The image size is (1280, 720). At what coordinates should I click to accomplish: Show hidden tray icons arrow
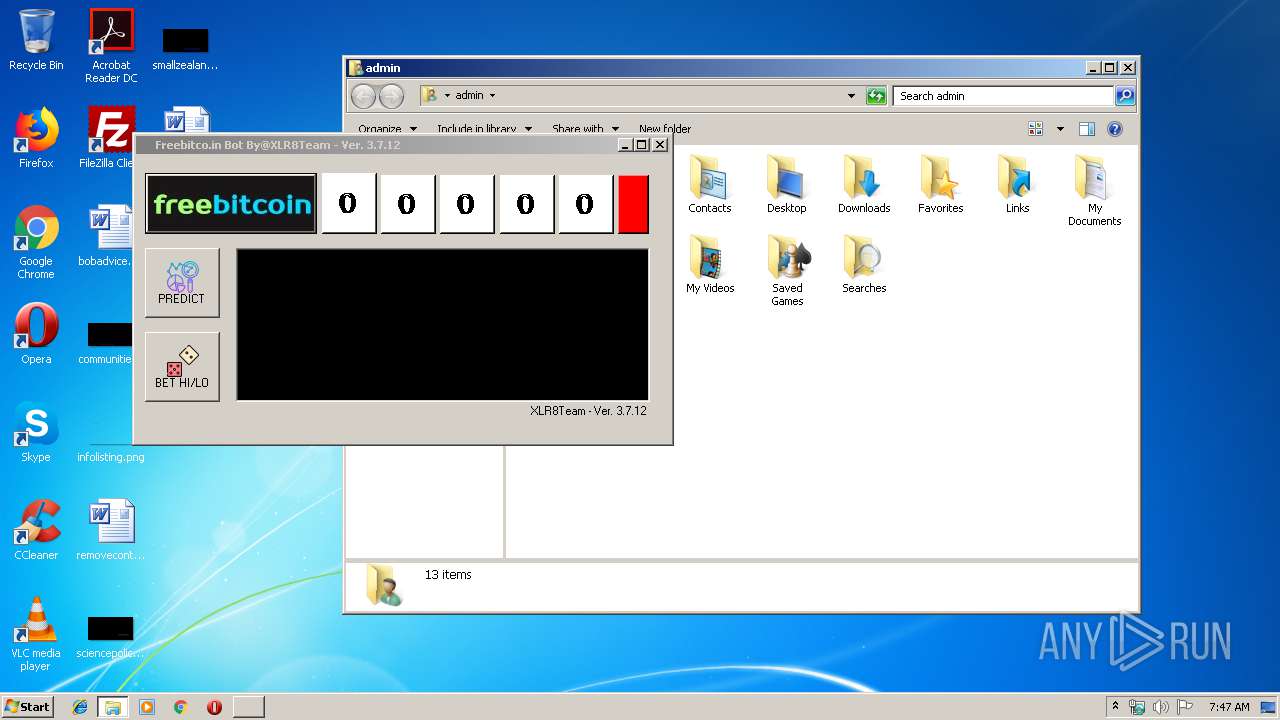[x=1115, y=707]
